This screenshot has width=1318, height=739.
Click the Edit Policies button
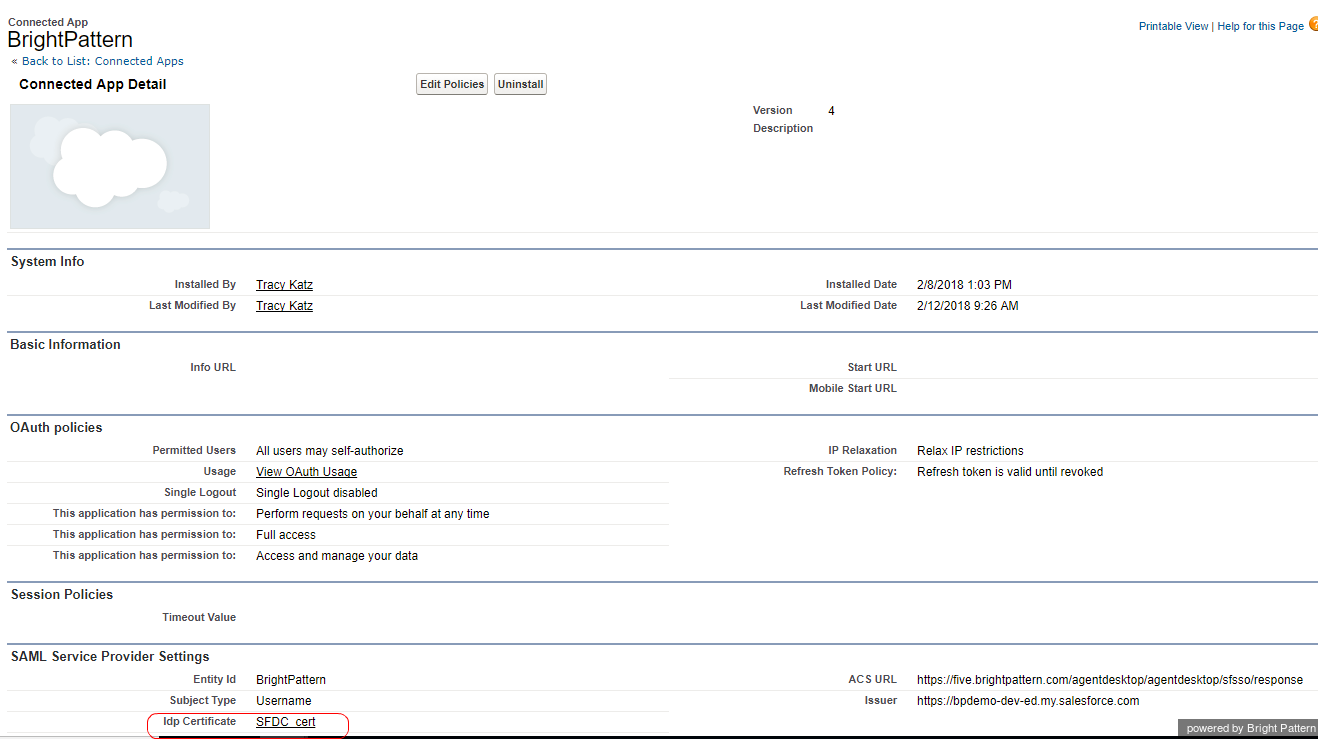pos(452,84)
